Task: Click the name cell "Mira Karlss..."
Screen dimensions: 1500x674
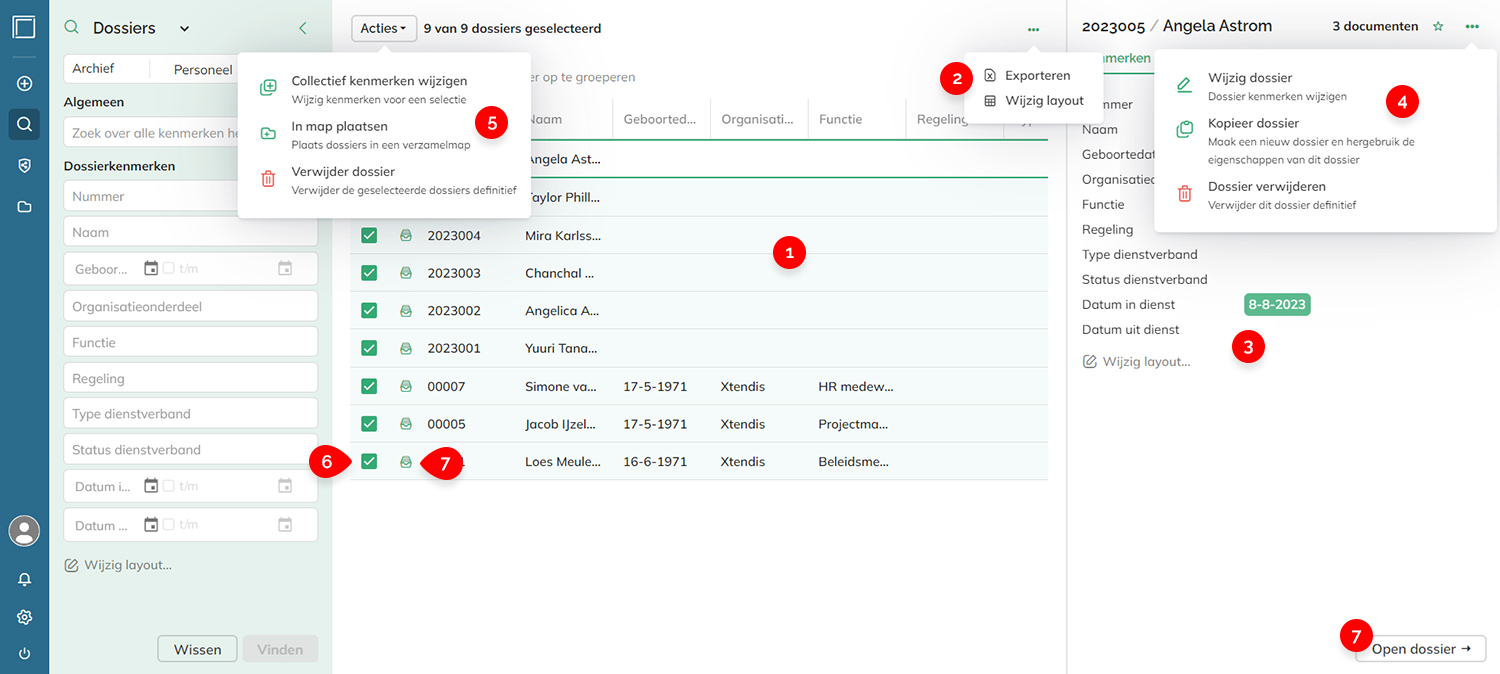Action: [564, 236]
